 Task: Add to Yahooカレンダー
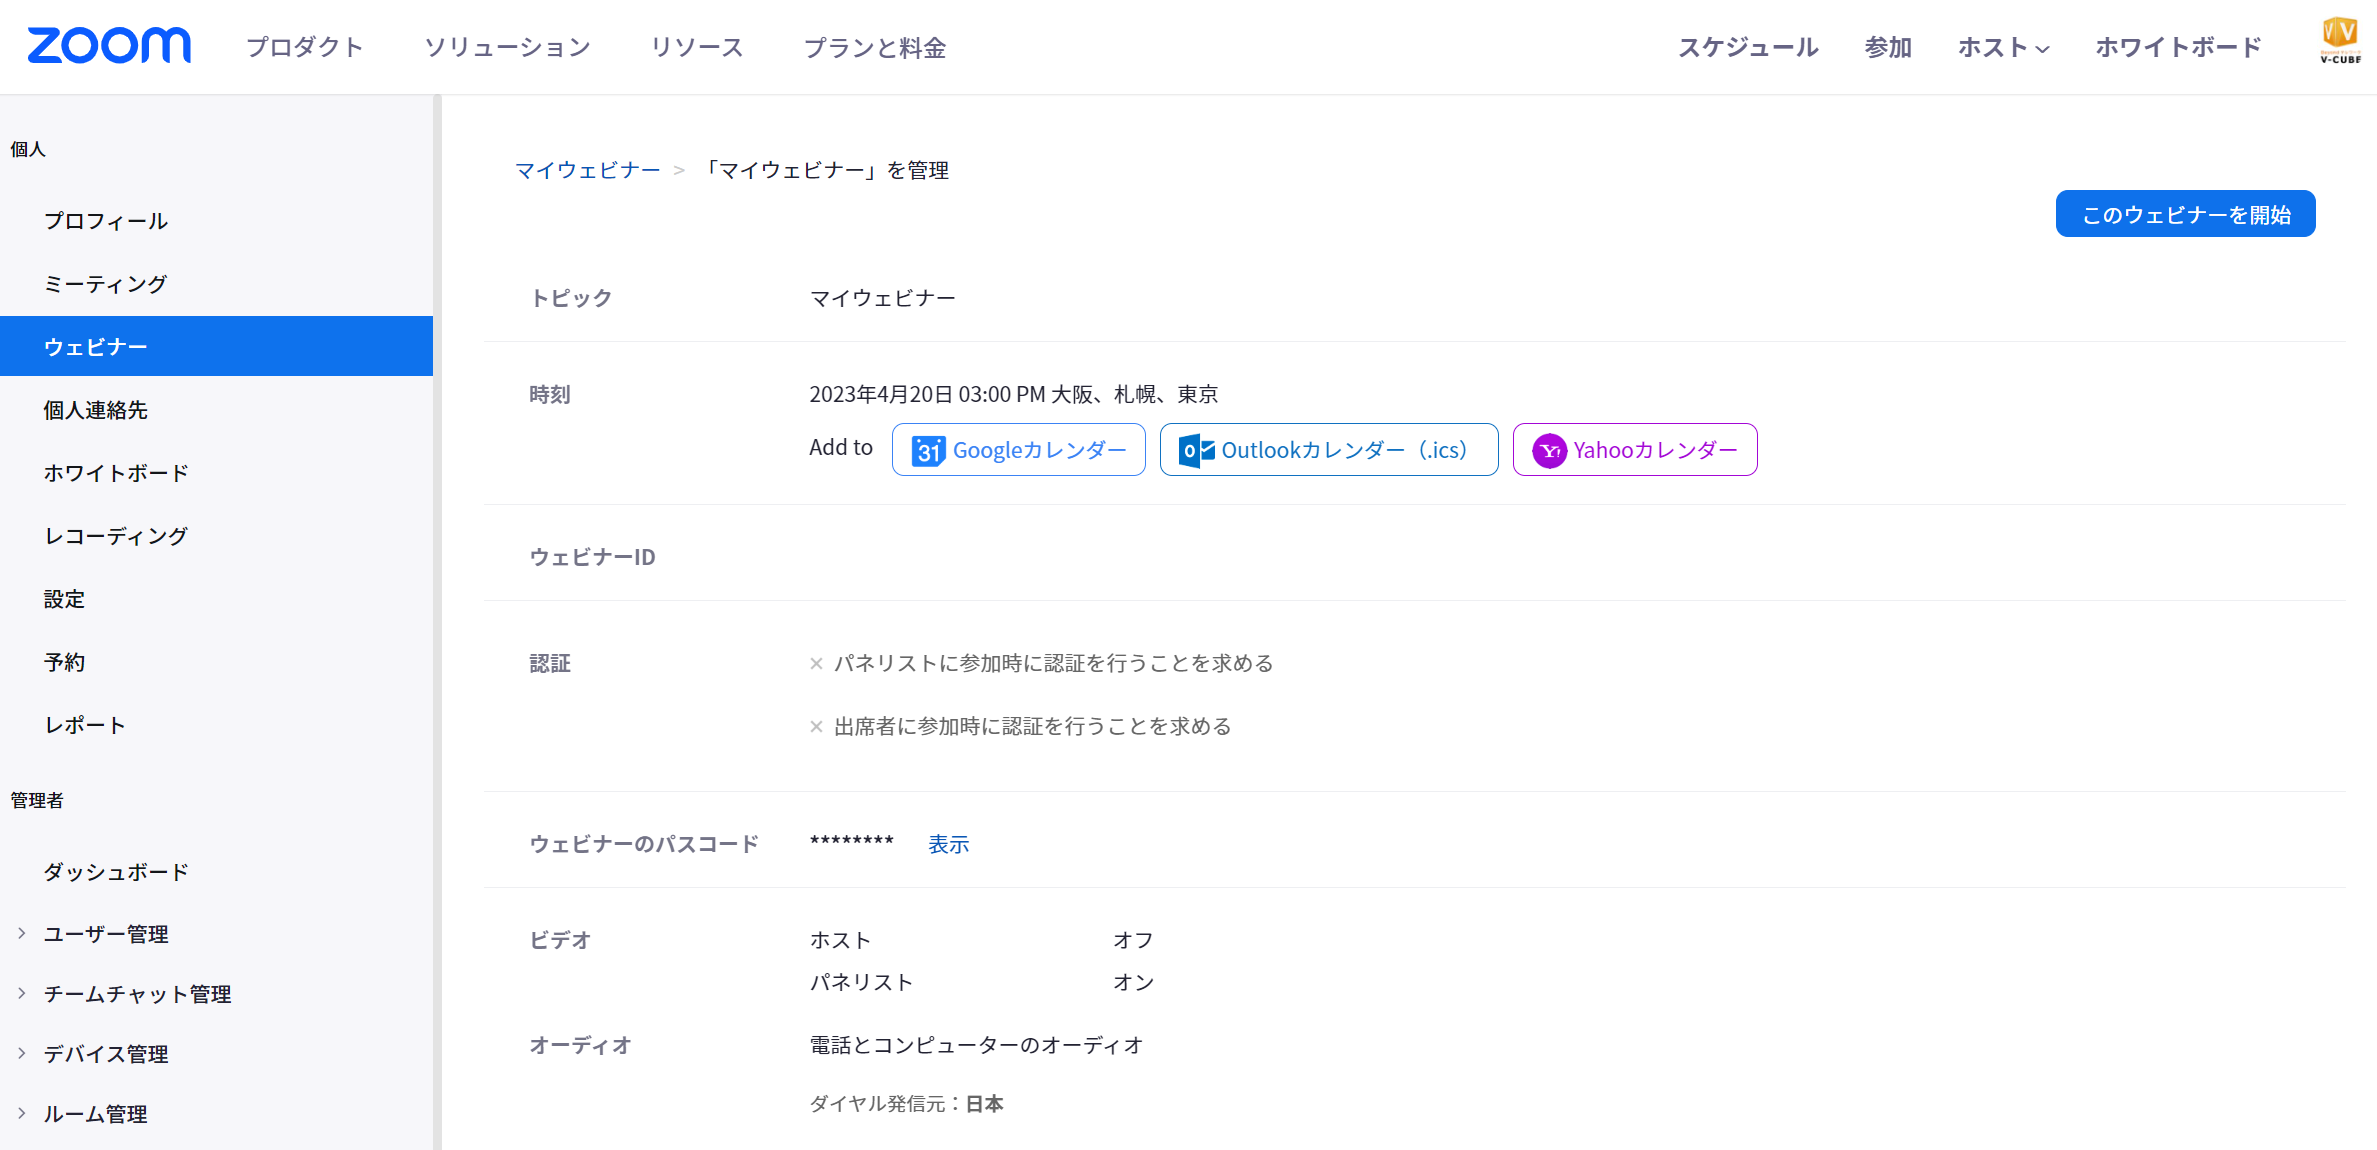(1634, 450)
